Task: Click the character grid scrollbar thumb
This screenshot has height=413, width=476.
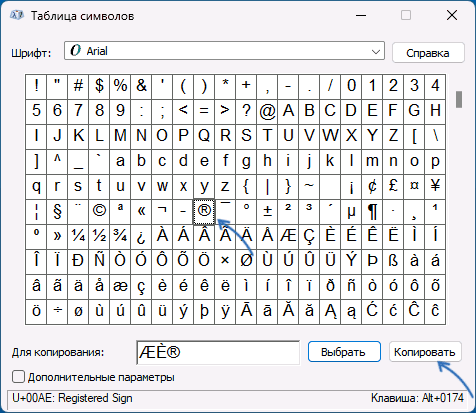Action: coord(459,99)
